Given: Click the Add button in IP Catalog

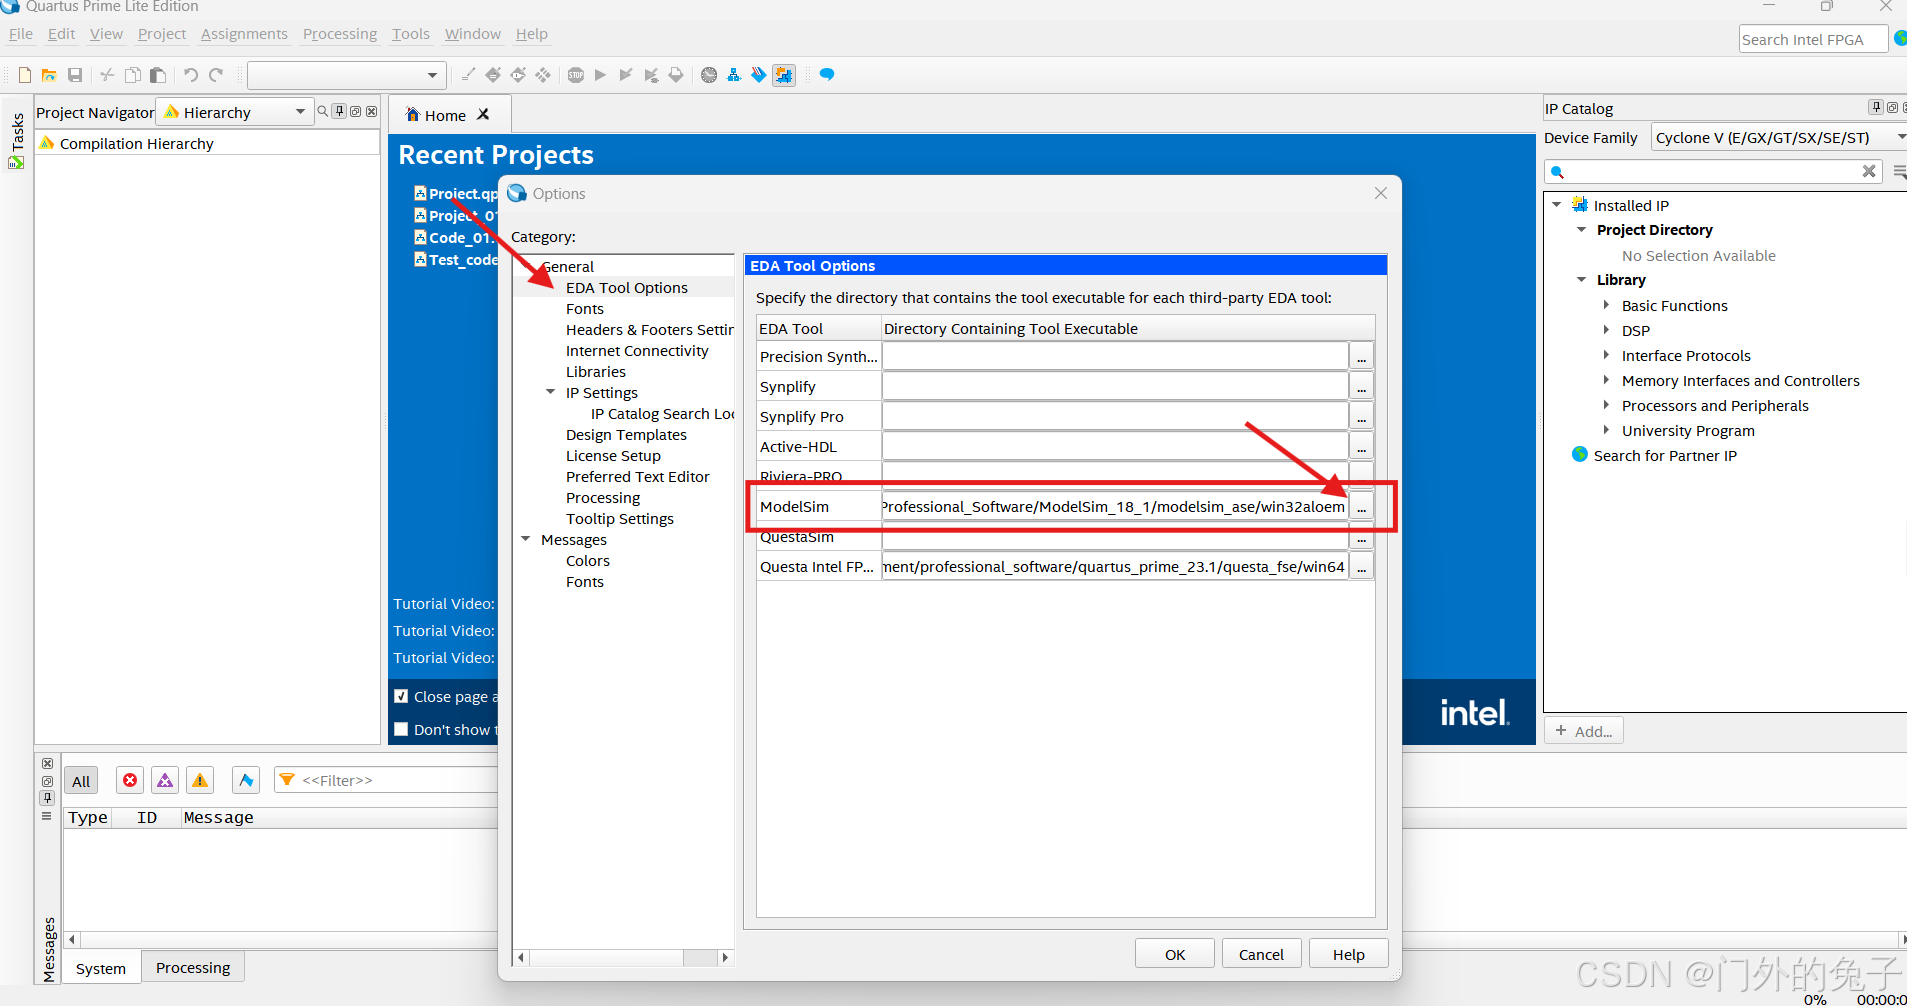Looking at the screenshot, I should [1584, 731].
